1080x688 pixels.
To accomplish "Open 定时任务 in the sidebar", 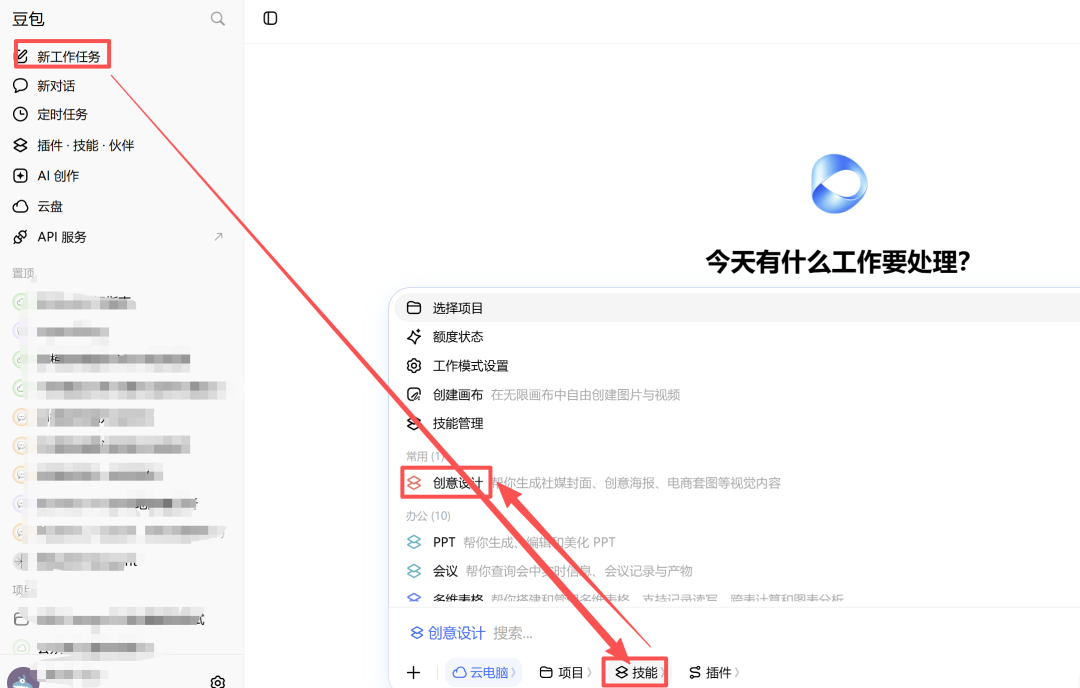I will 62,114.
